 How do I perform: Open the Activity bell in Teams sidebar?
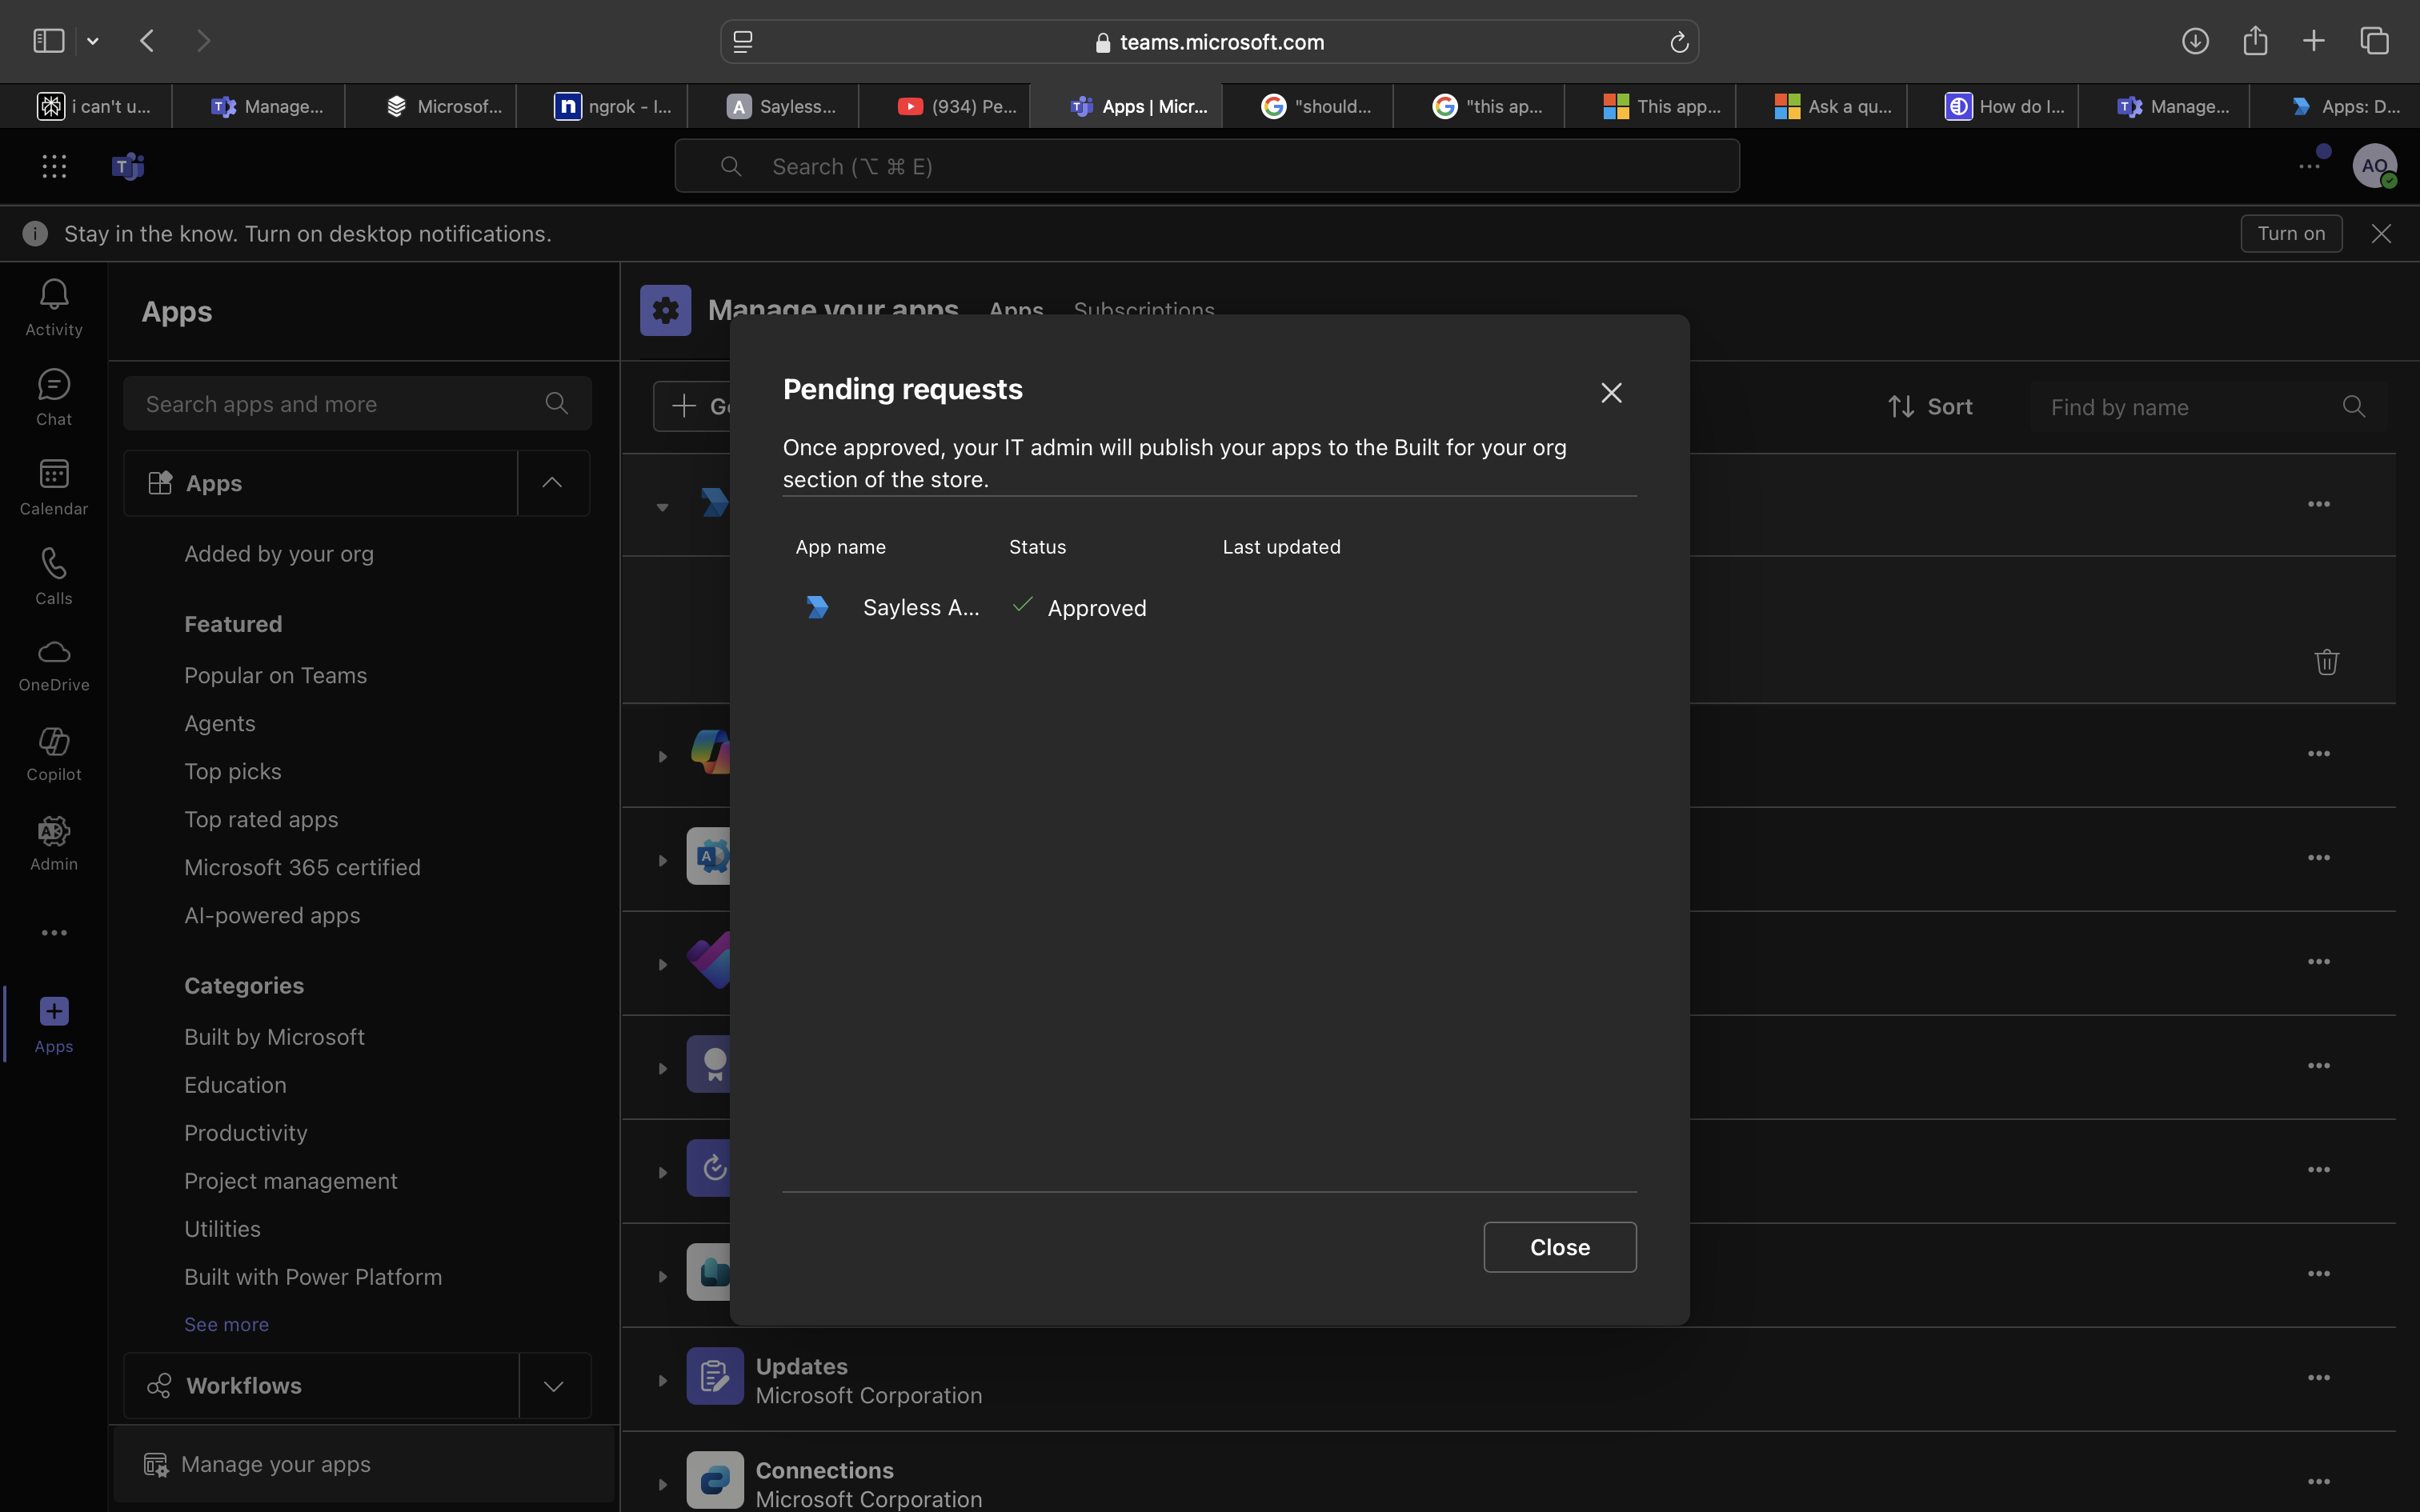pyautogui.click(x=54, y=307)
